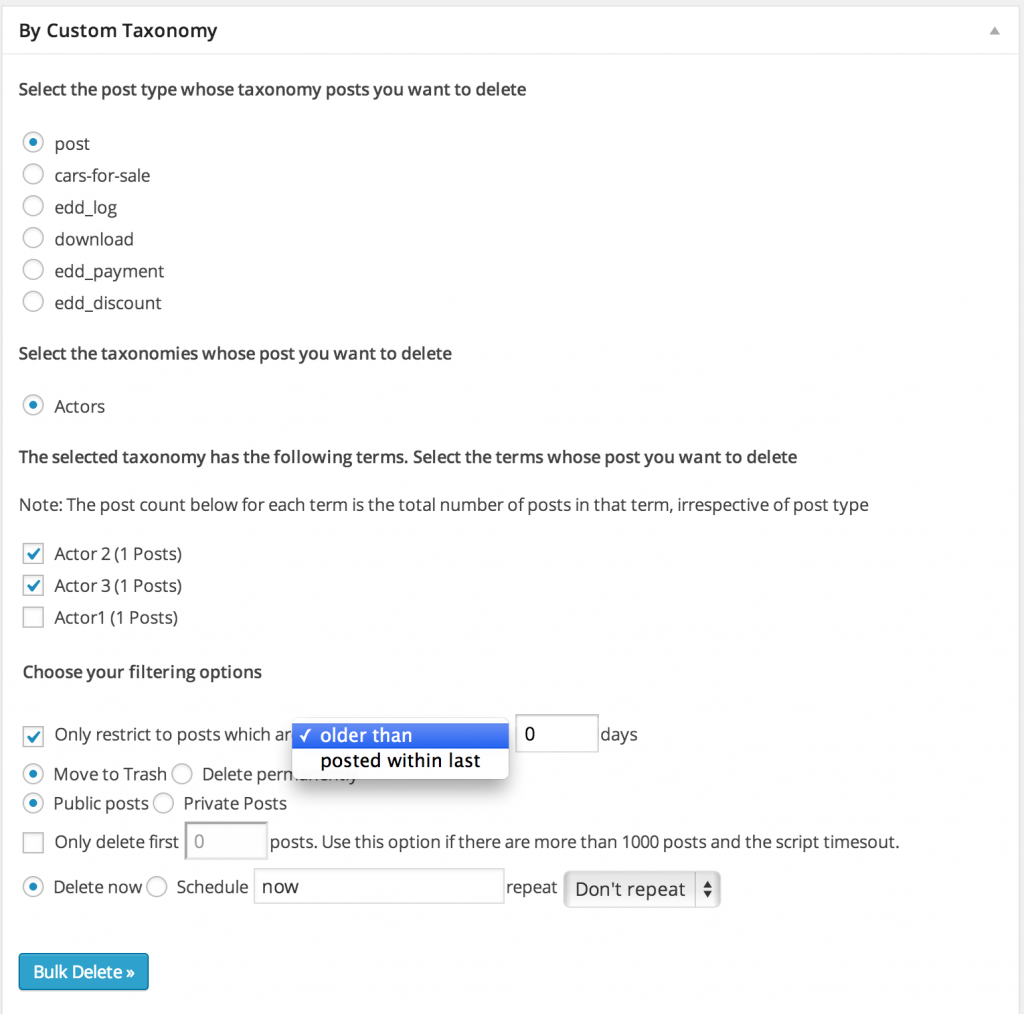The height and width of the screenshot is (1014, 1024).
Task: Uncheck the Actor 2 term
Action: click(x=32, y=553)
